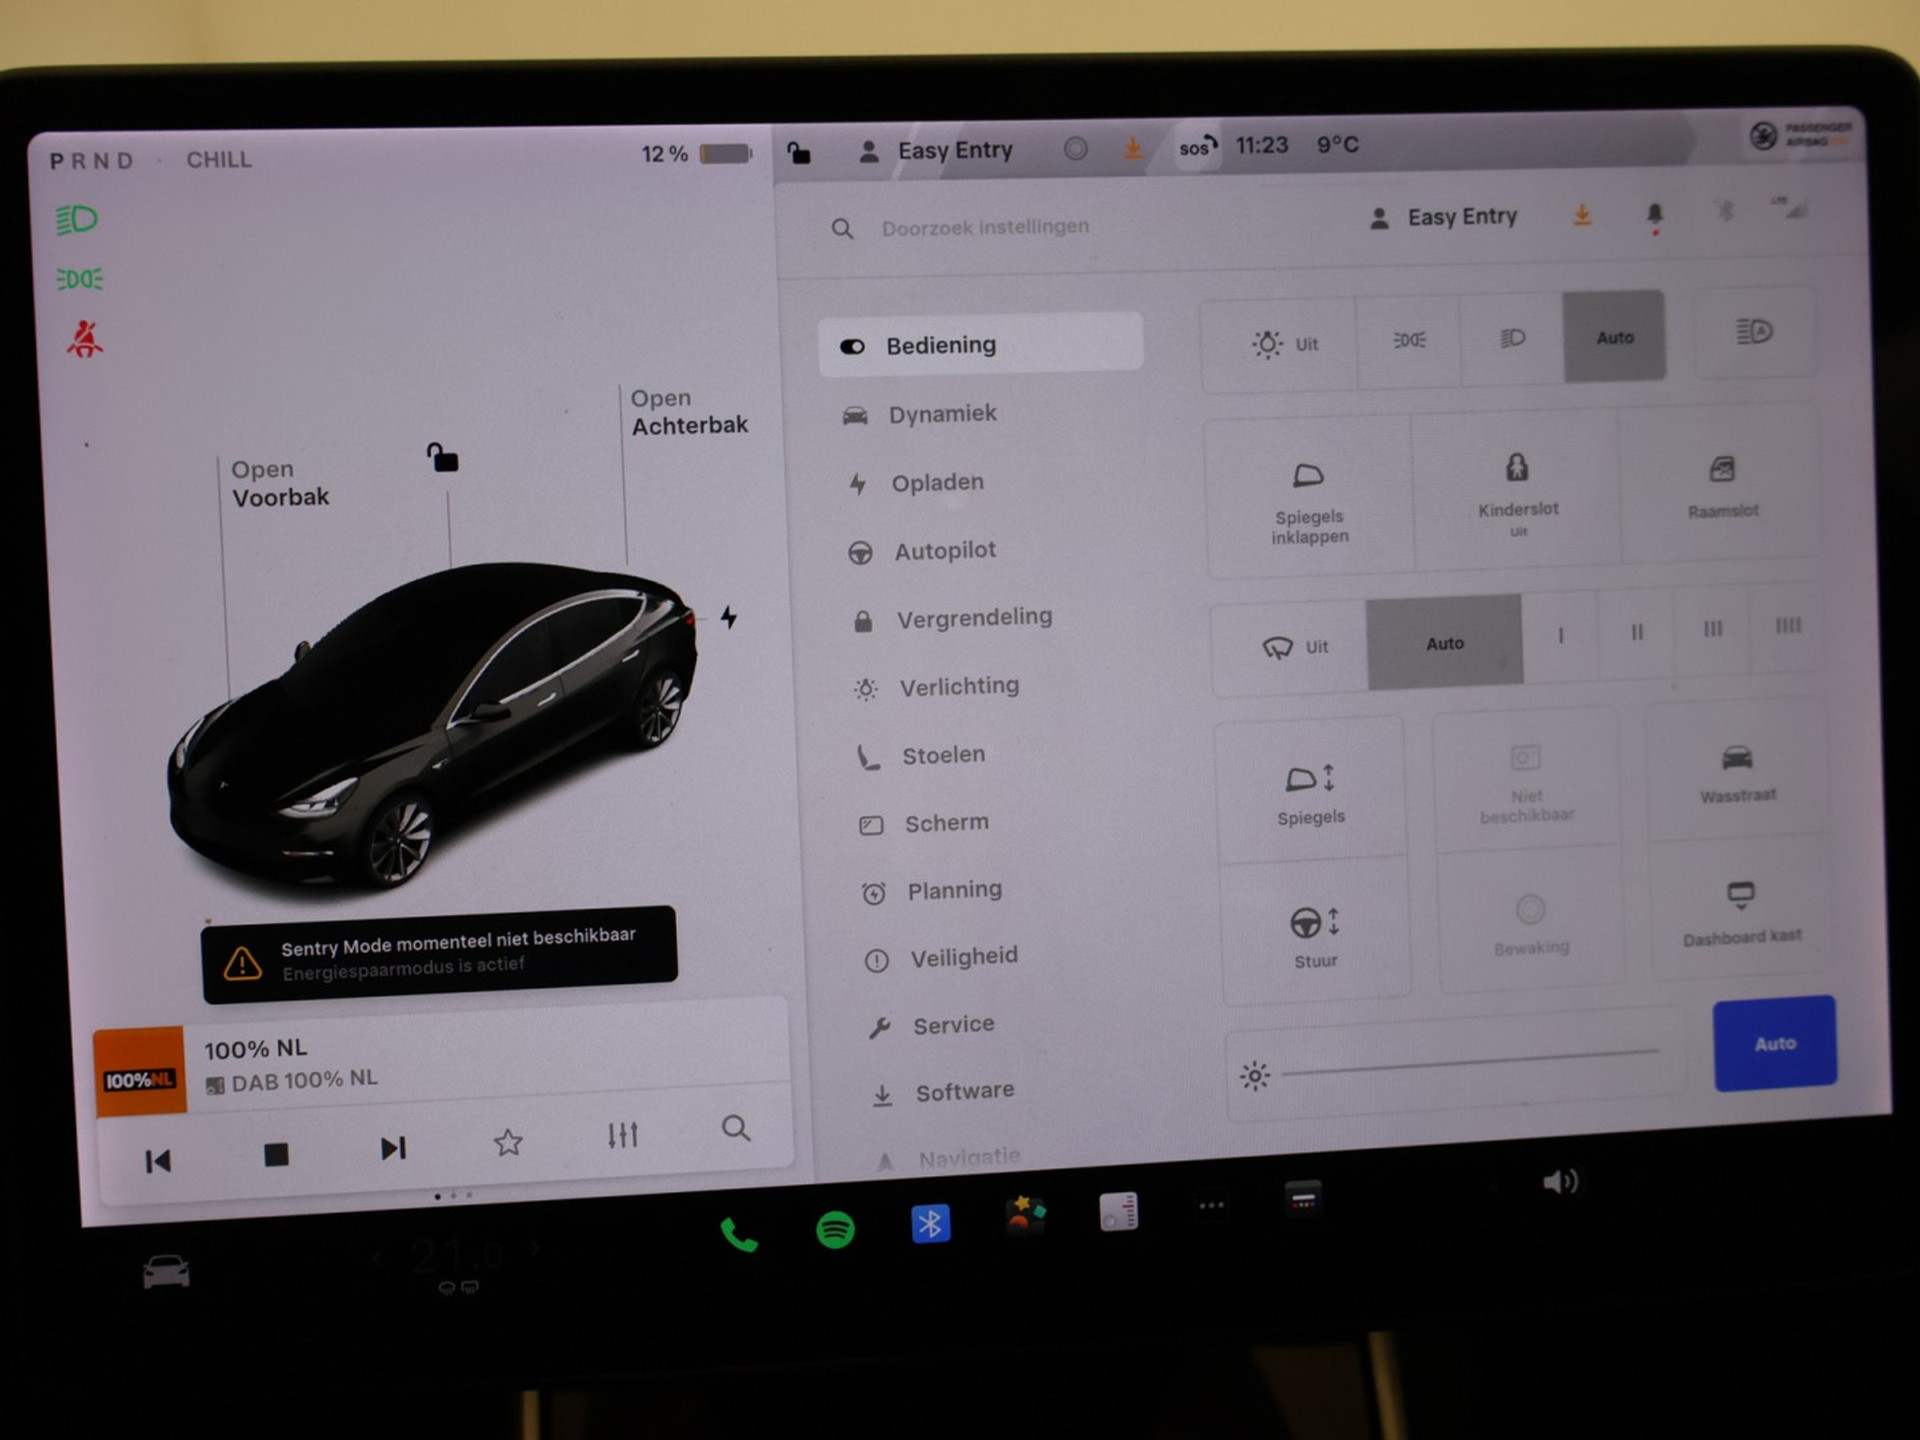Tap the green phone icon

(739, 1236)
